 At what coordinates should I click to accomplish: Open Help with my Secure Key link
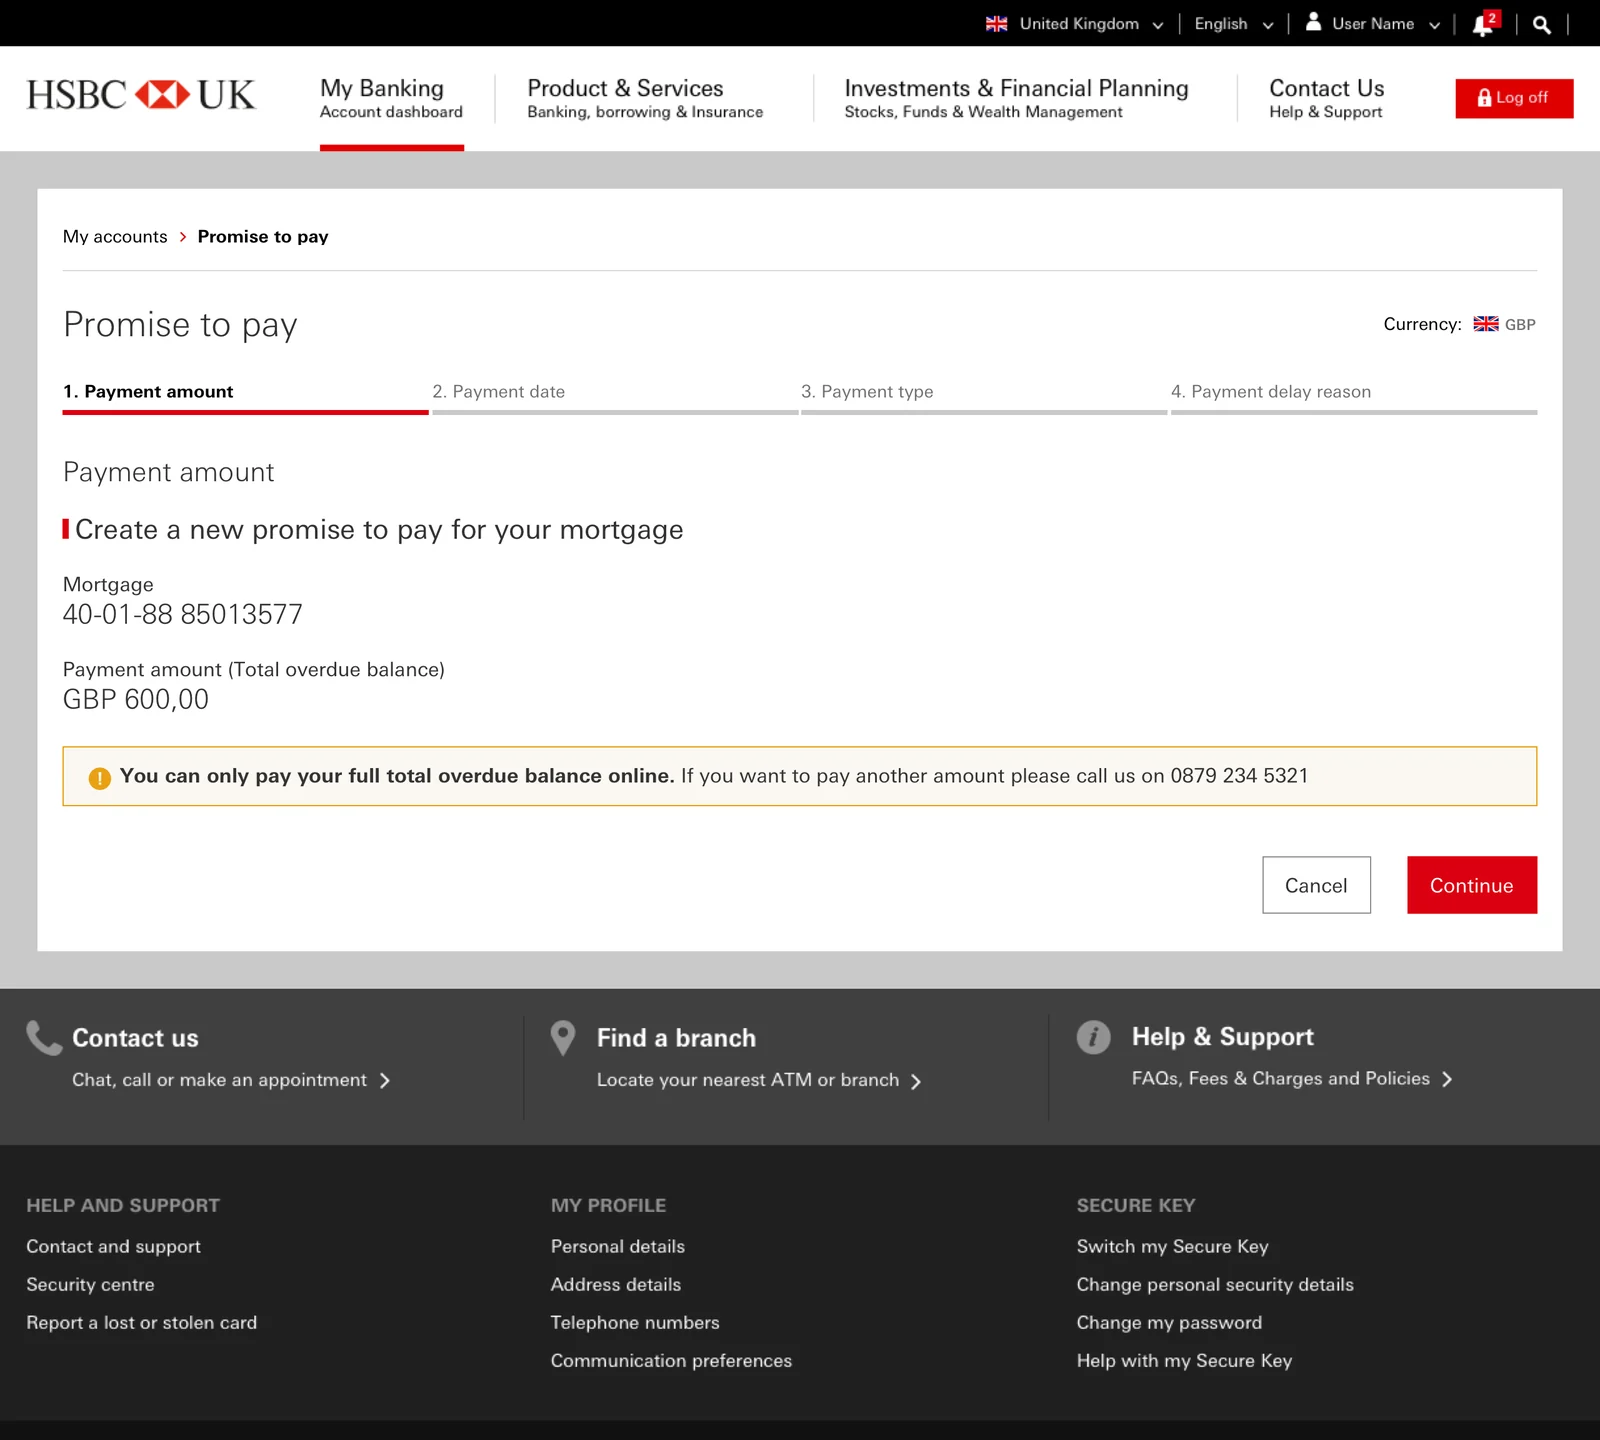tap(1184, 1360)
